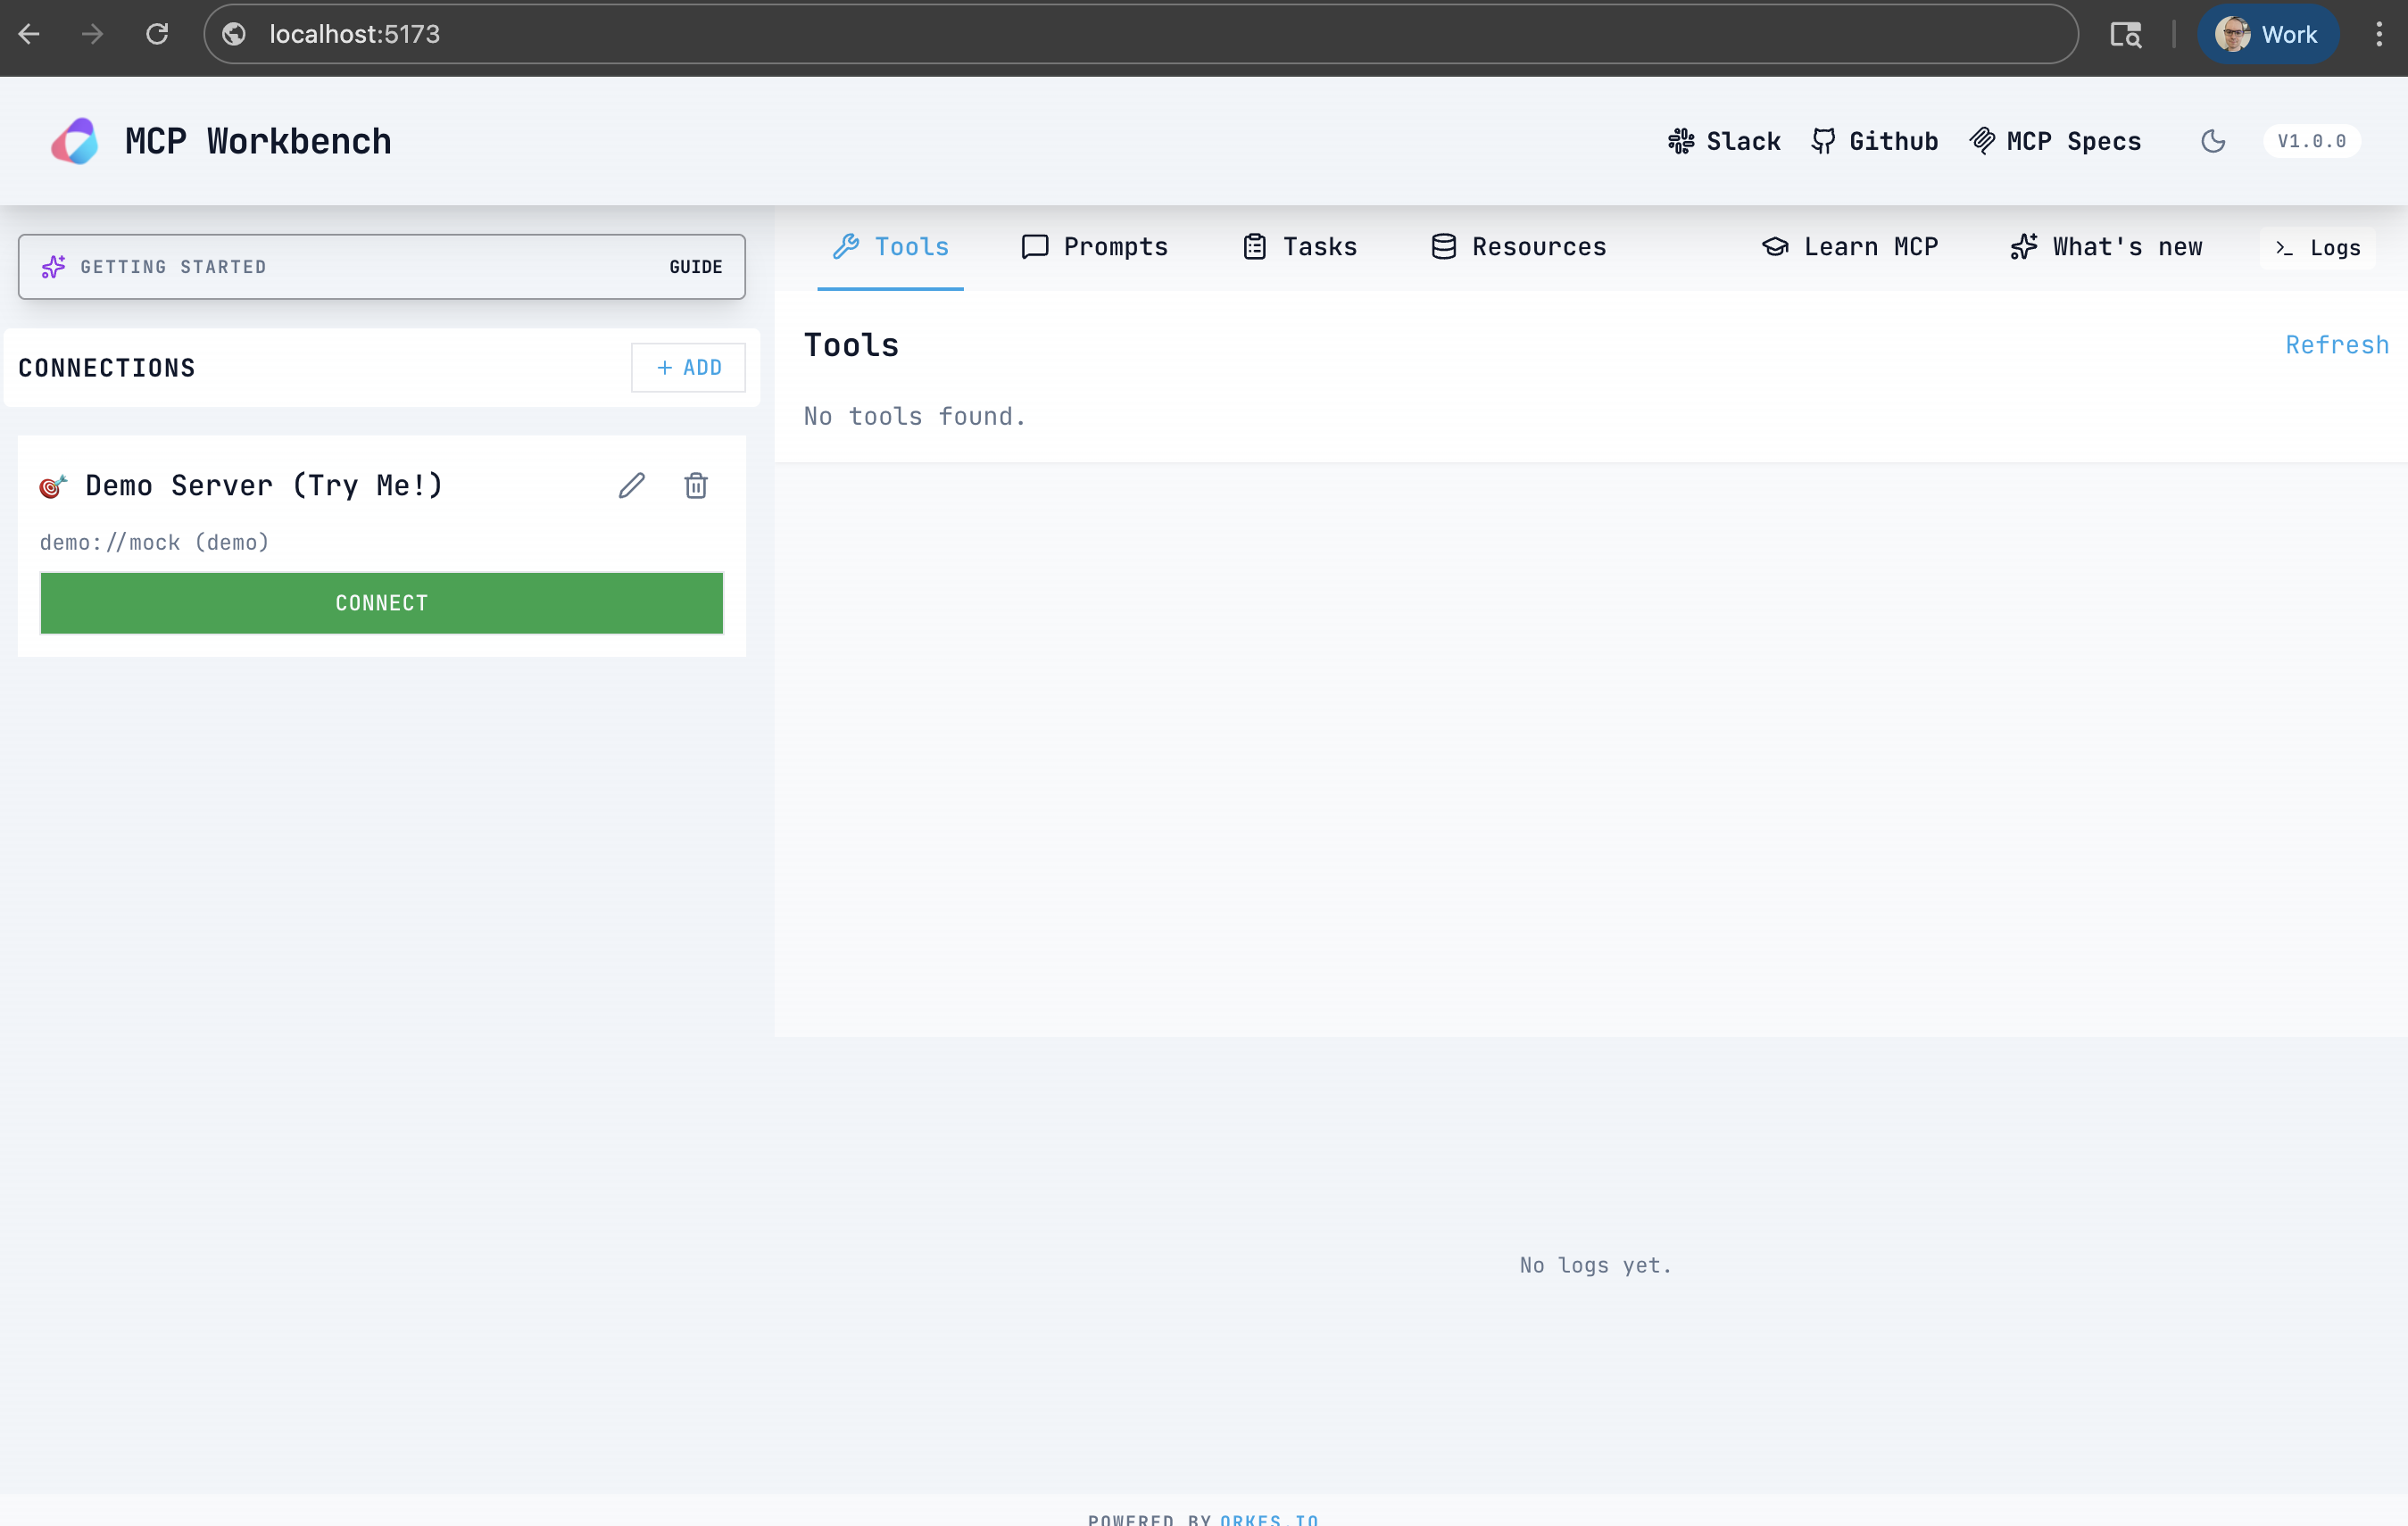Viewport: 2408px width, 1526px height.
Task: Open the Slack link in the header
Action: (x=1724, y=141)
